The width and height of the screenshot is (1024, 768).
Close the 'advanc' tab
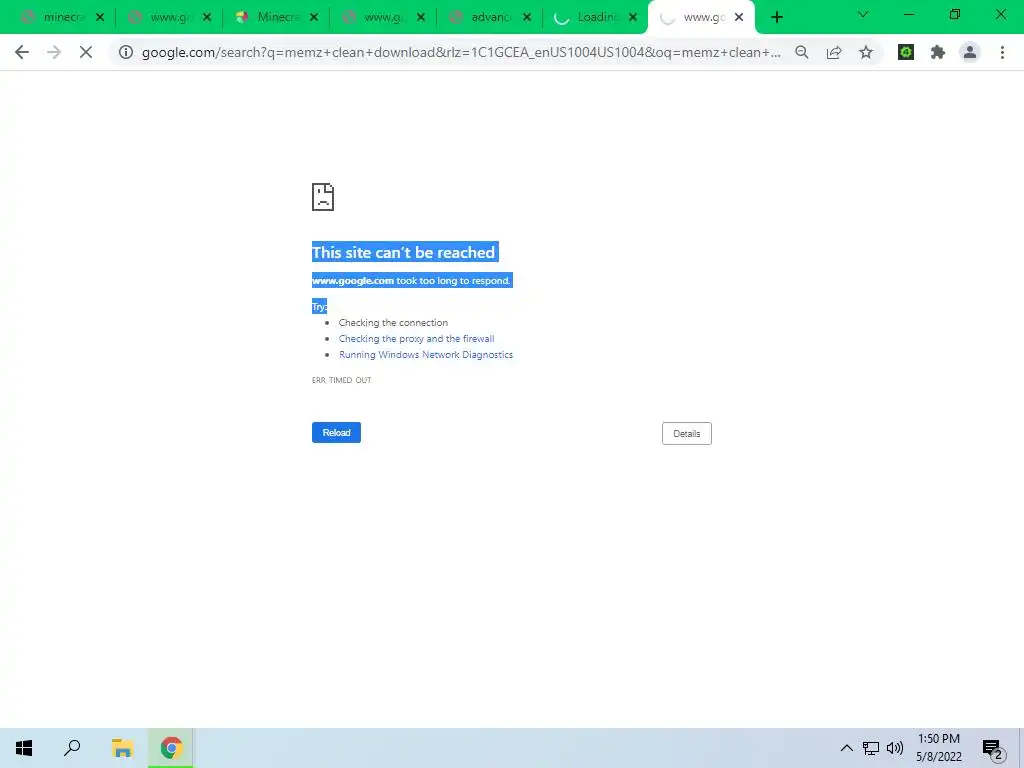click(527, 18)
